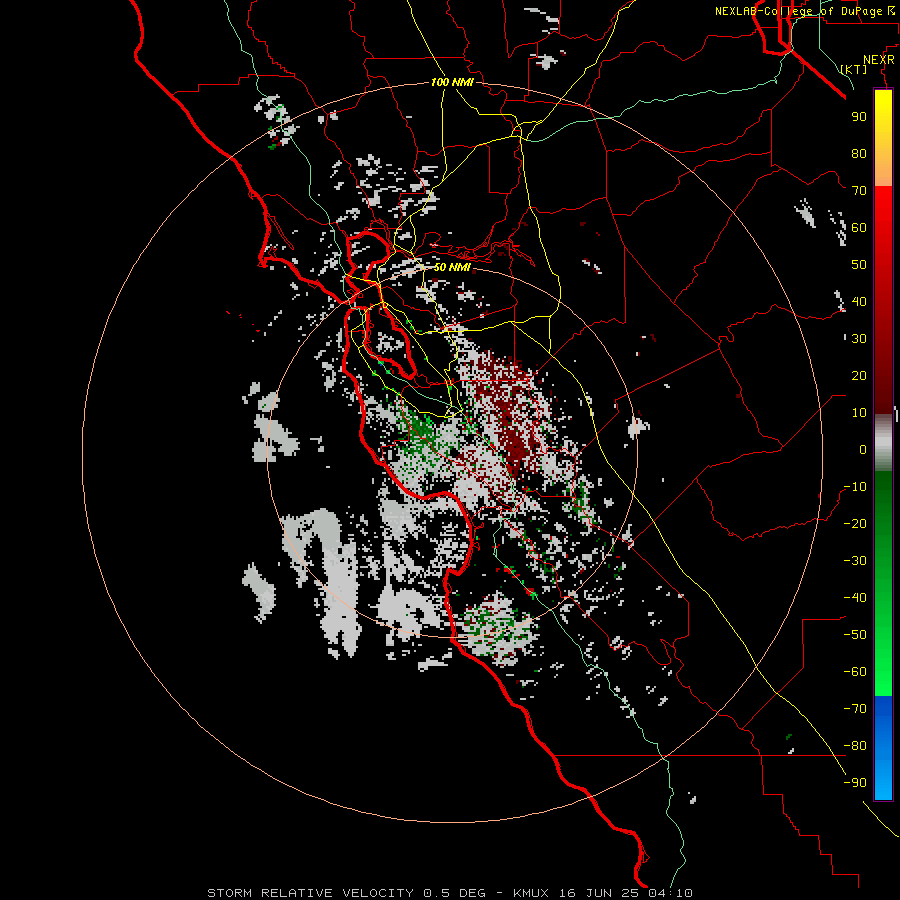Pick the positive 20 scale label
900x900 pixels.
859,376
